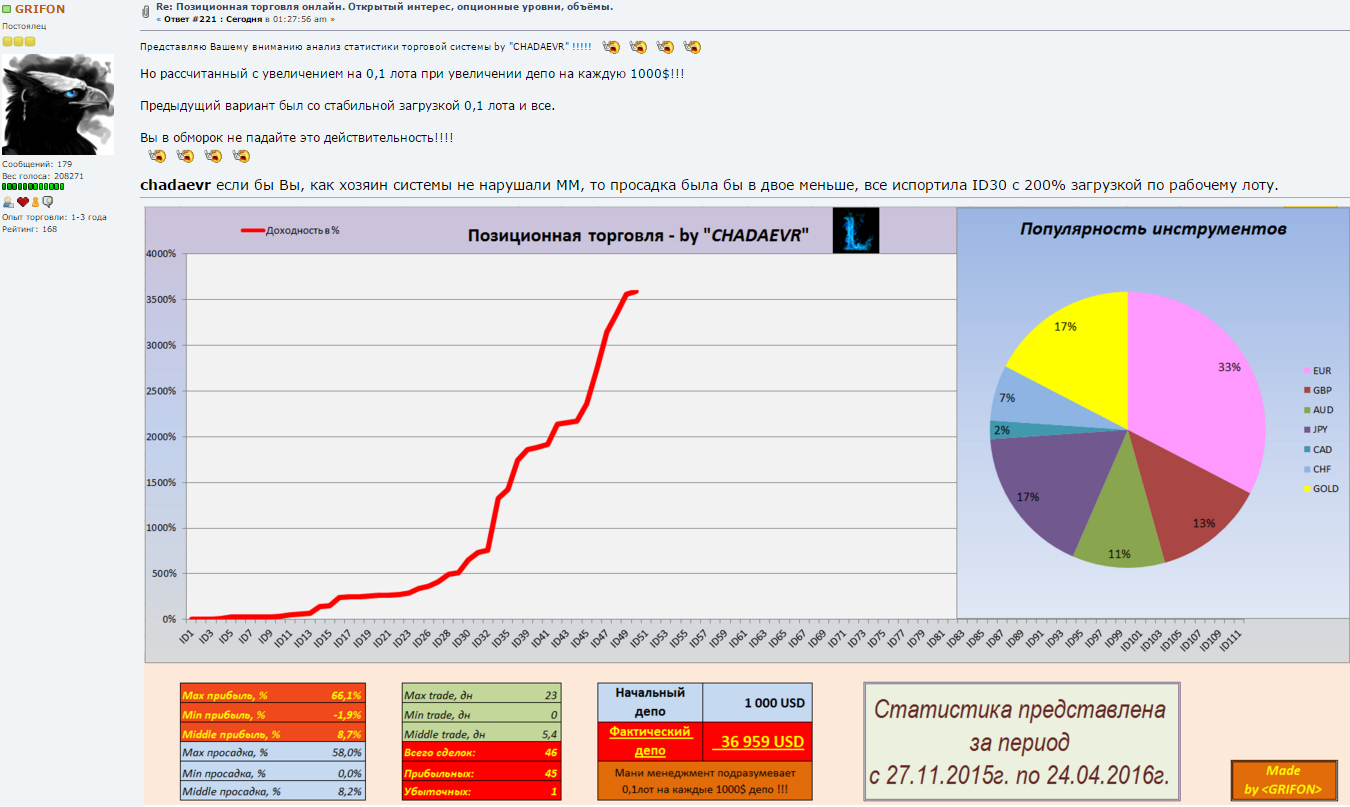
Task: Click the 3500% label on the y-axis
Action: coord(161,300)
